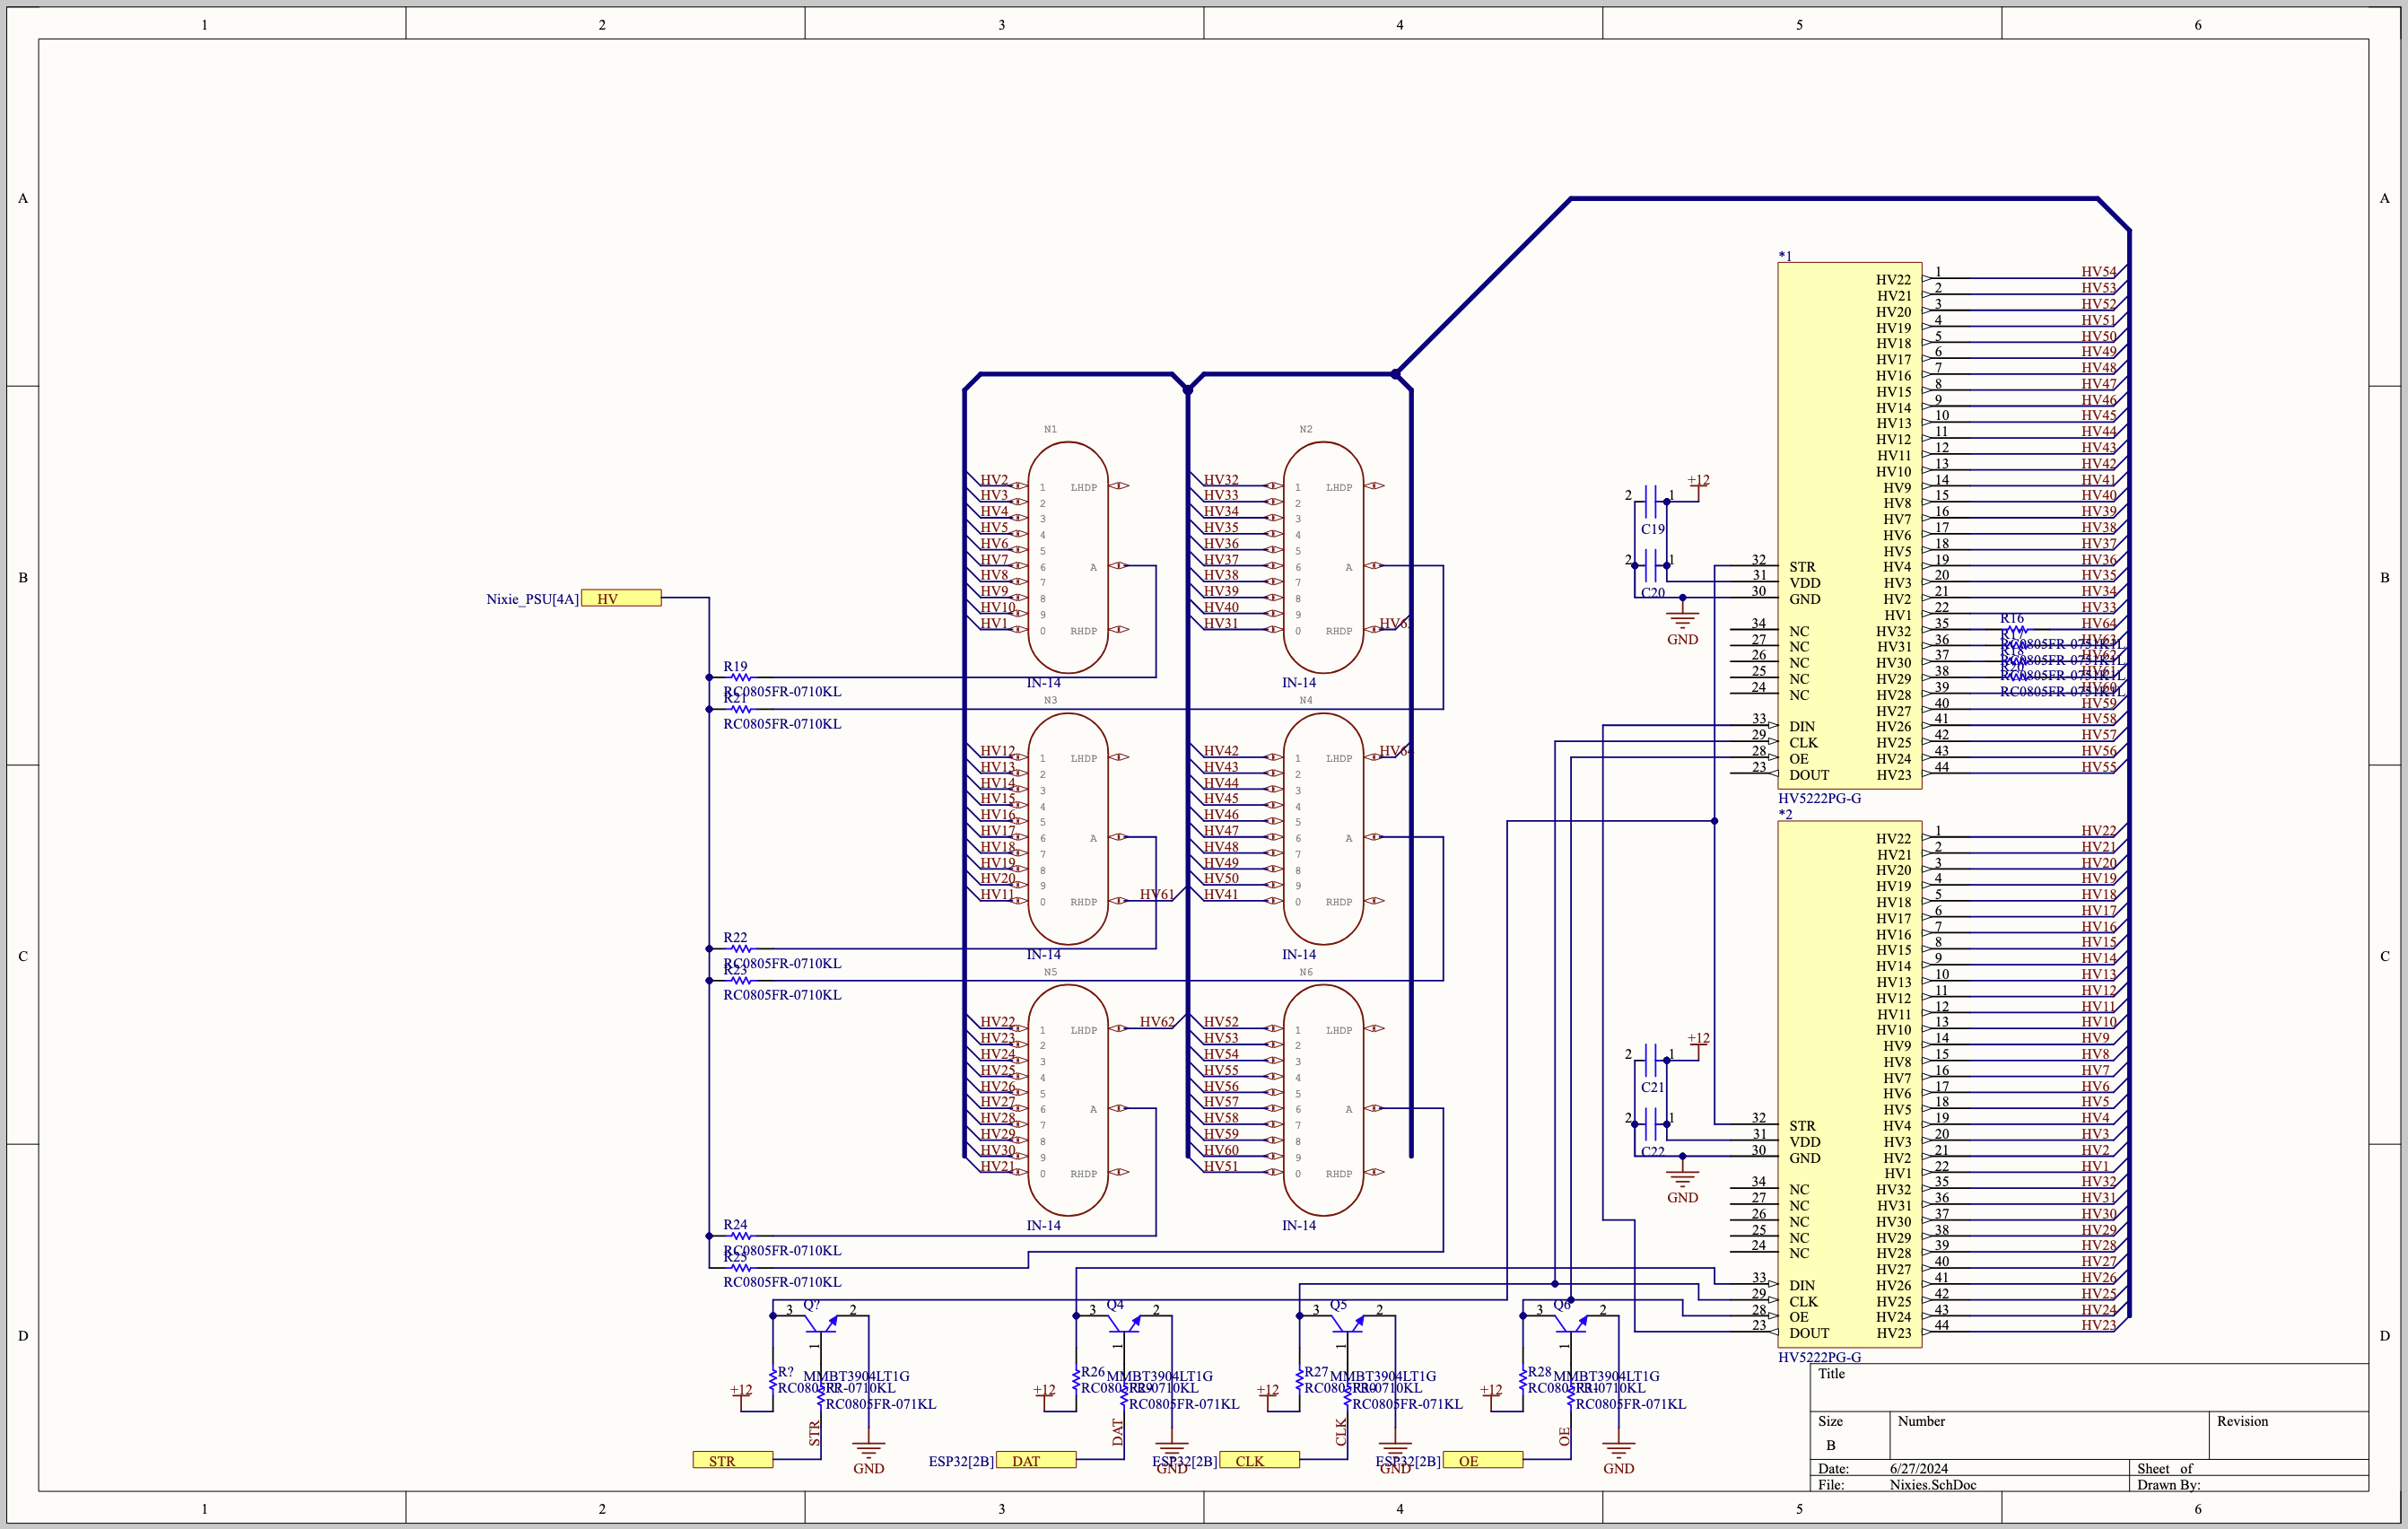Select the R19 resistor symbol

point(740,677)
